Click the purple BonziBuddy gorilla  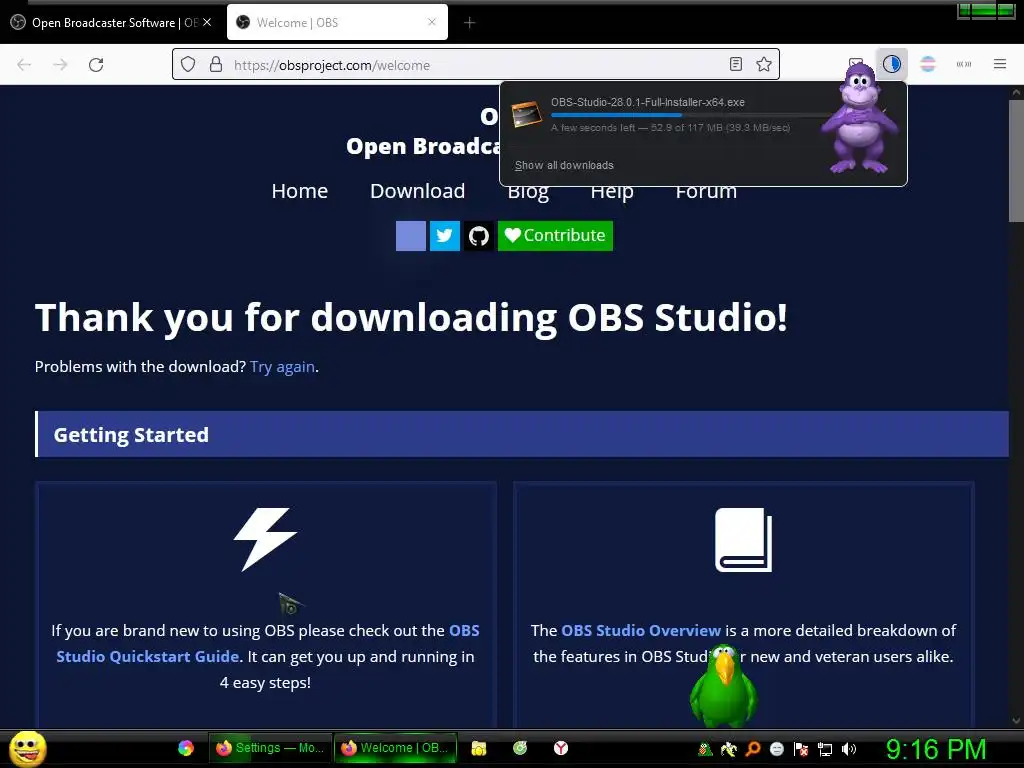tap(858, 121)
